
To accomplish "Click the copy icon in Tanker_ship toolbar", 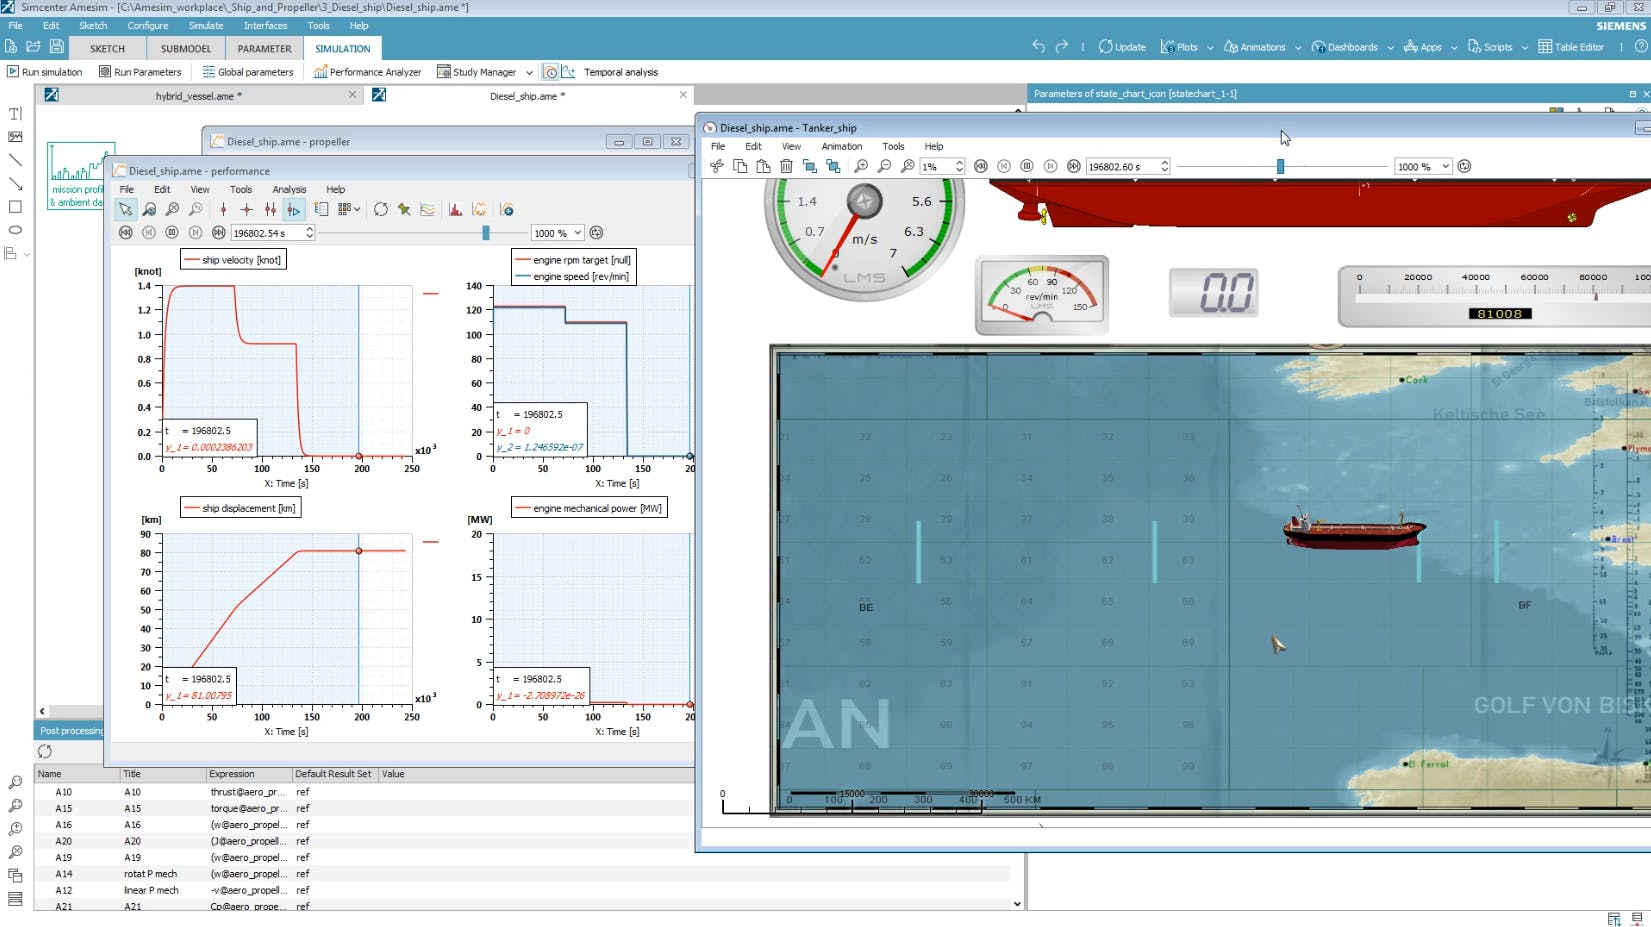I will [740, 166].
